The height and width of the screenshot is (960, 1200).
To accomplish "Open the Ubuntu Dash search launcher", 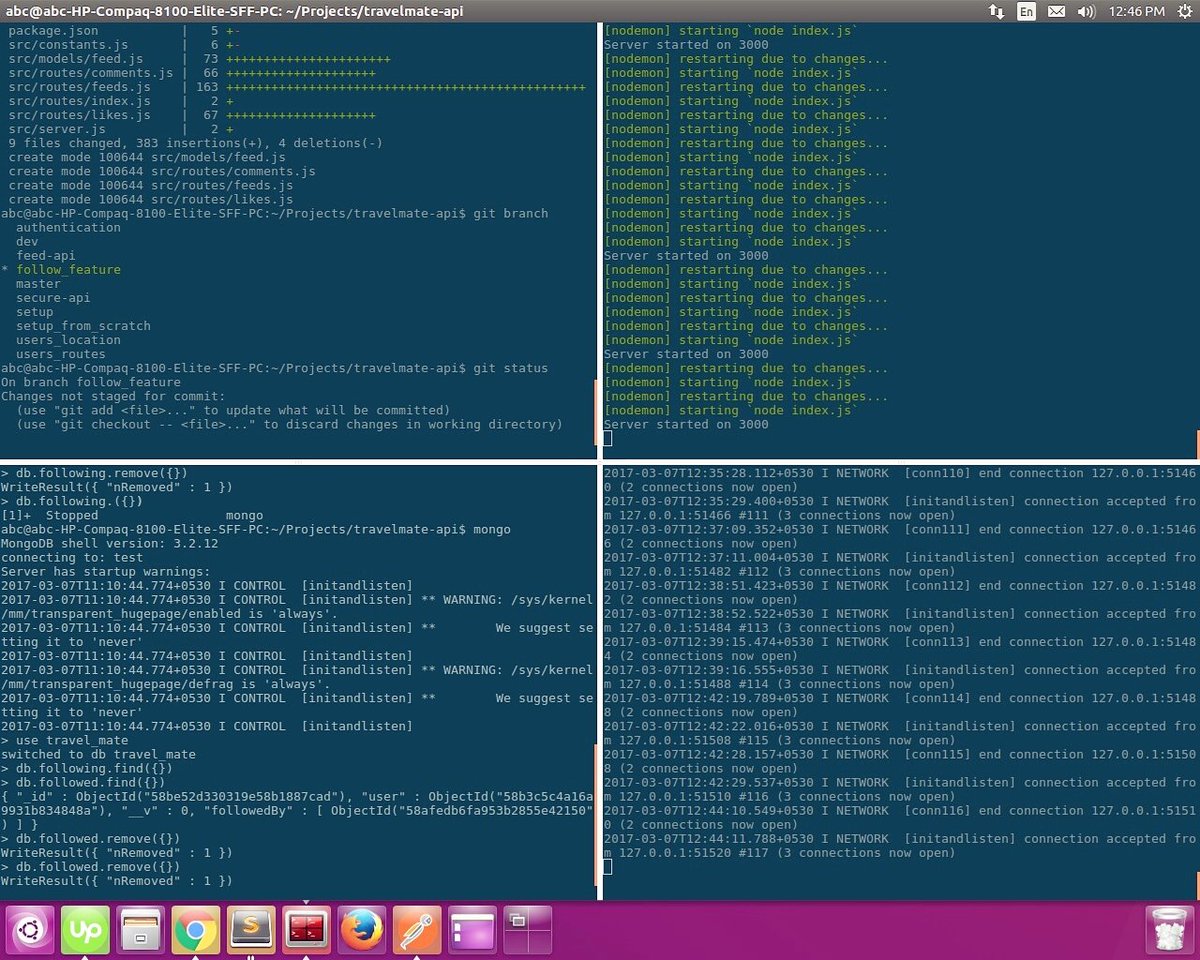I will (30, 932).
